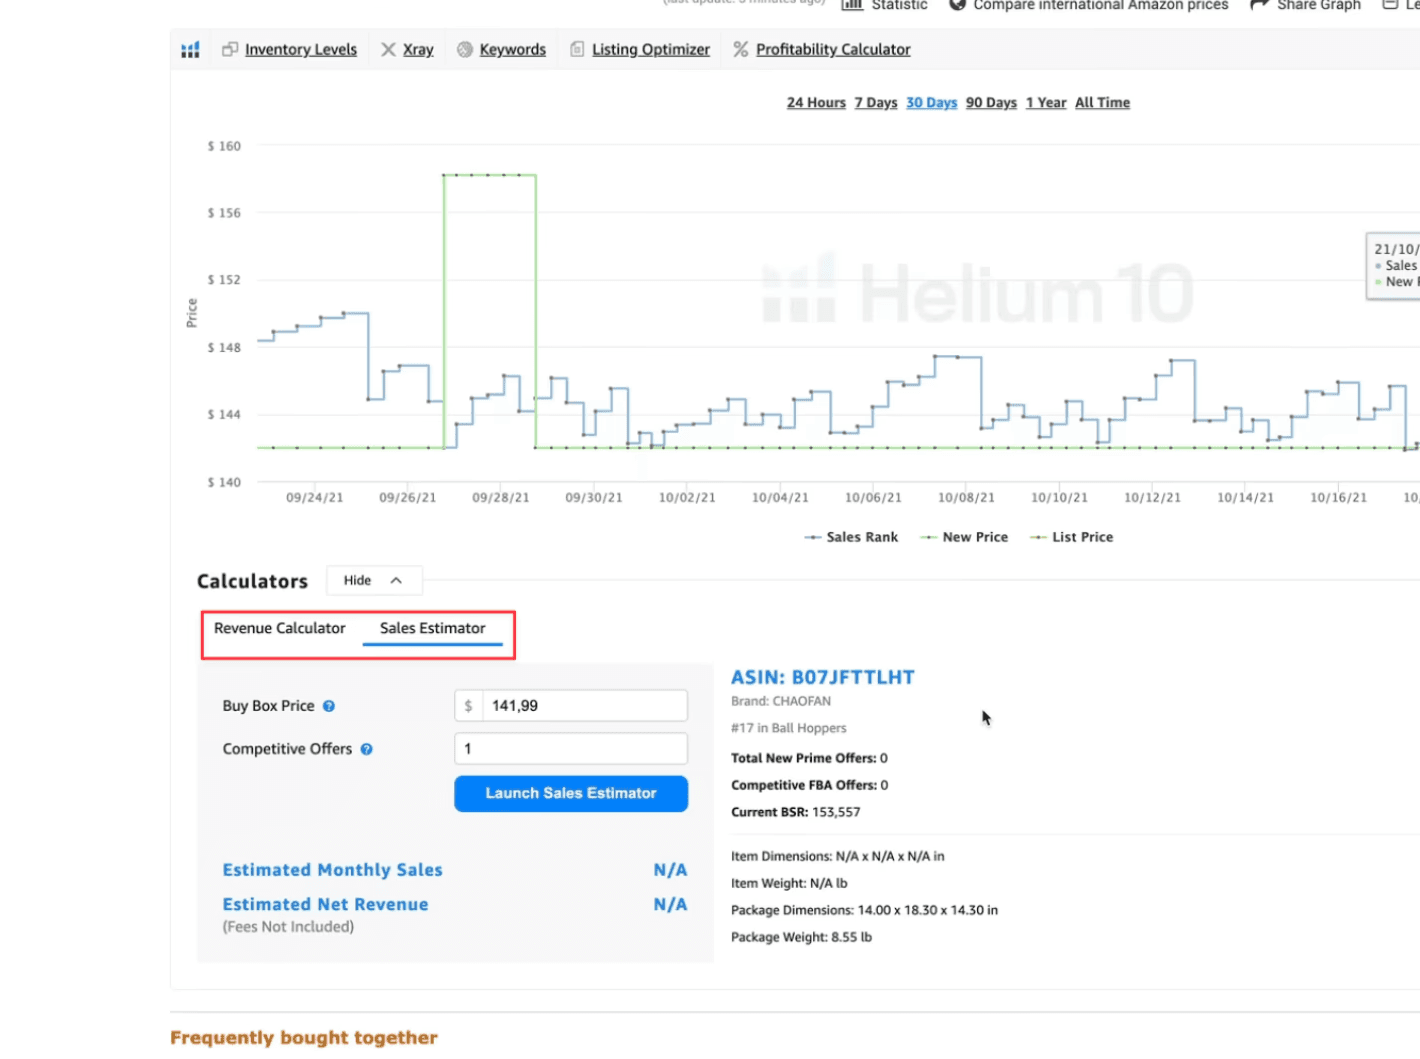Image resolution: width=1420 pixels, height=1059 pixels.
Task: Click the Buy Box Price help icon
Action: point(329,706)
